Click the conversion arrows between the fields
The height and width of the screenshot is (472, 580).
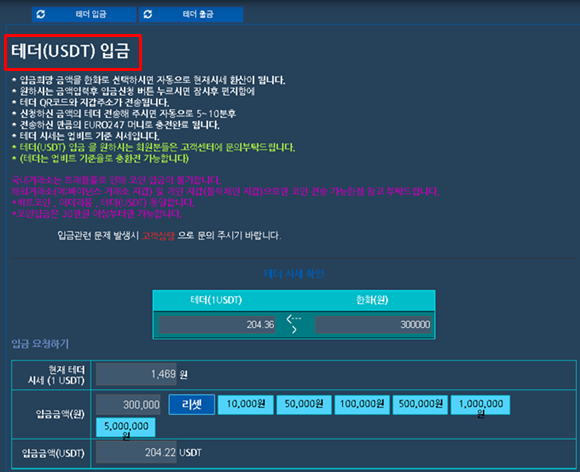pyautogui.click(x=294, y=324)
